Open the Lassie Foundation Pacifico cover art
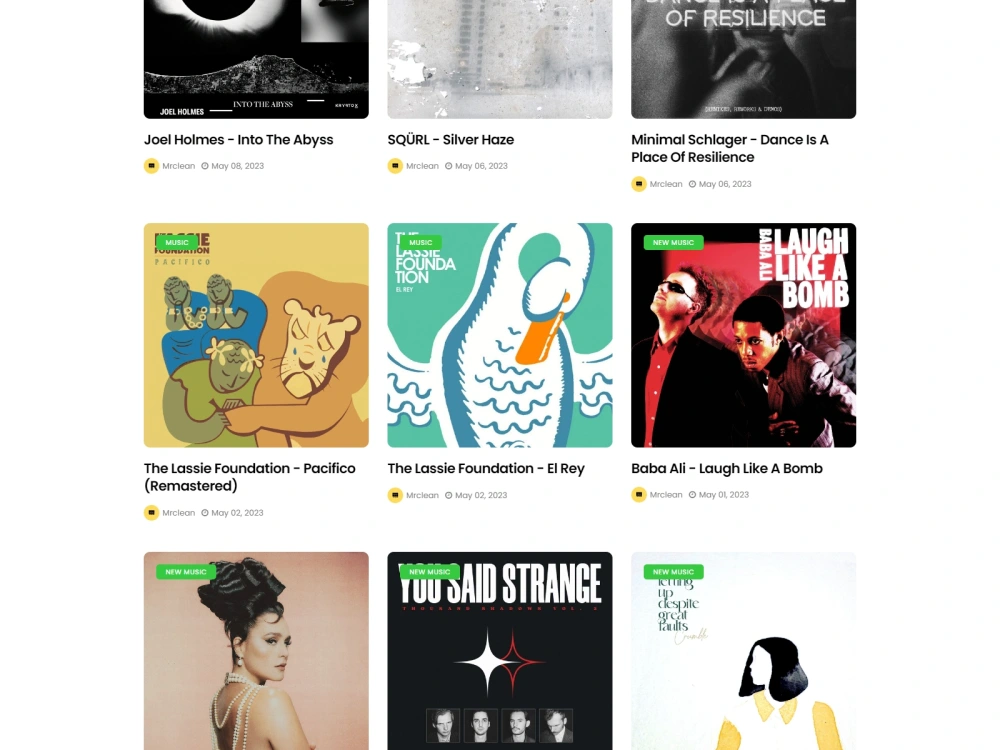Screen dimensions: 1000x750 (x=256, y=335)
